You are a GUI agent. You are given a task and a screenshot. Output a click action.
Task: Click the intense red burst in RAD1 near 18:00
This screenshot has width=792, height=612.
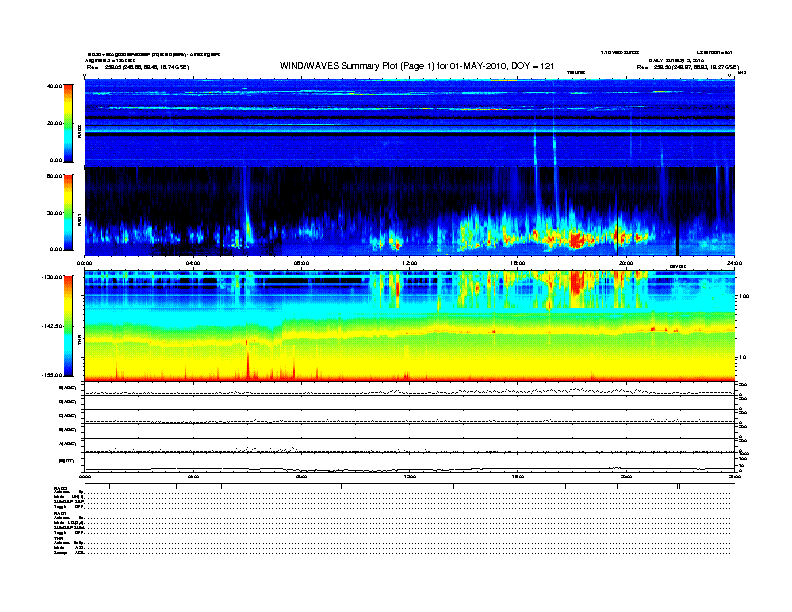[x=576, y=238]
